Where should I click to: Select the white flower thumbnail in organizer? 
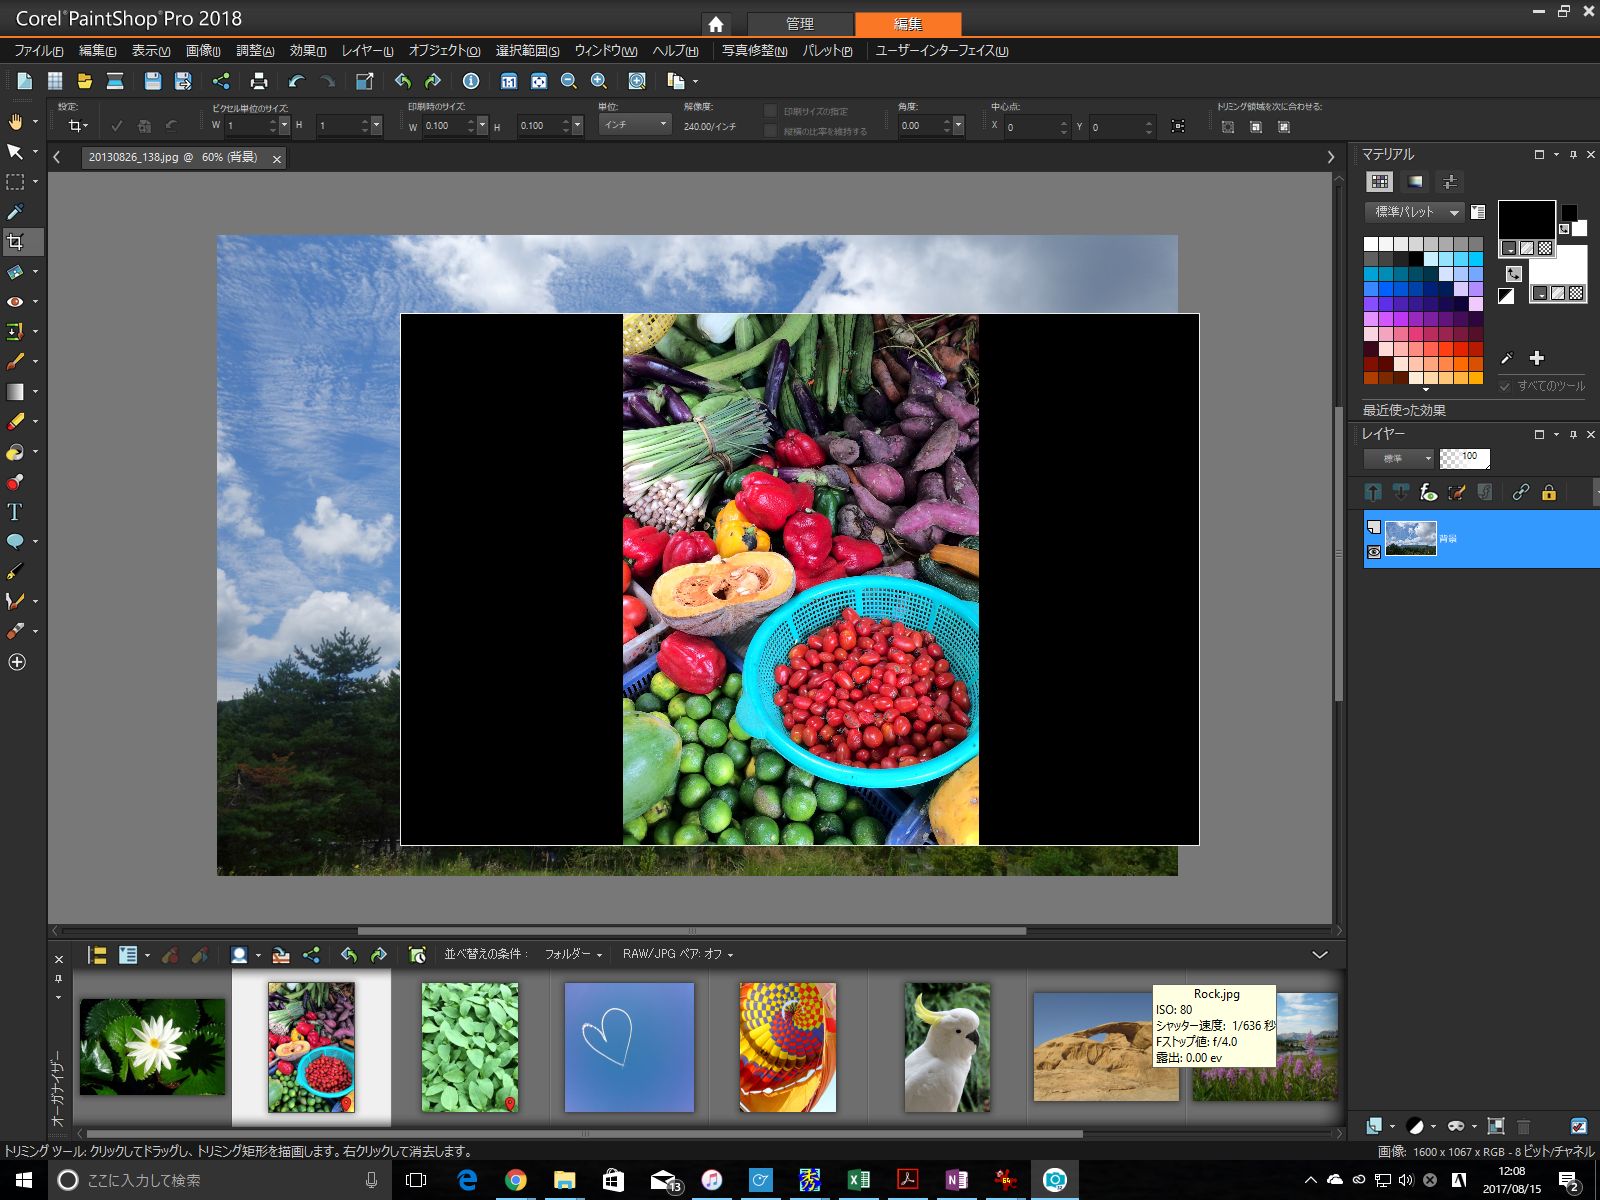click(x=153, y=1047)
